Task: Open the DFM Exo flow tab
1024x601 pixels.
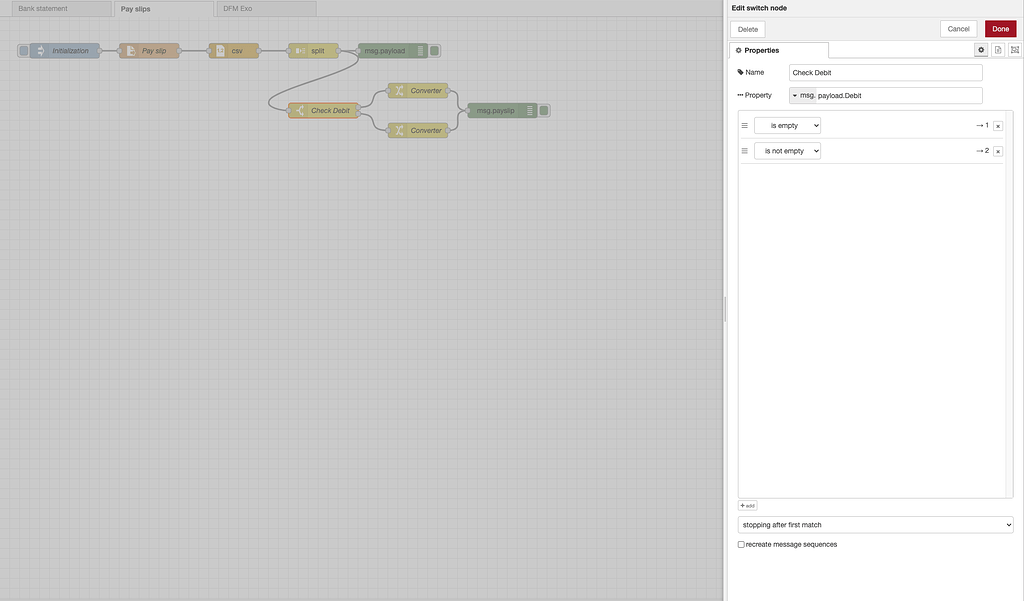Action: (x=240, y=7)
